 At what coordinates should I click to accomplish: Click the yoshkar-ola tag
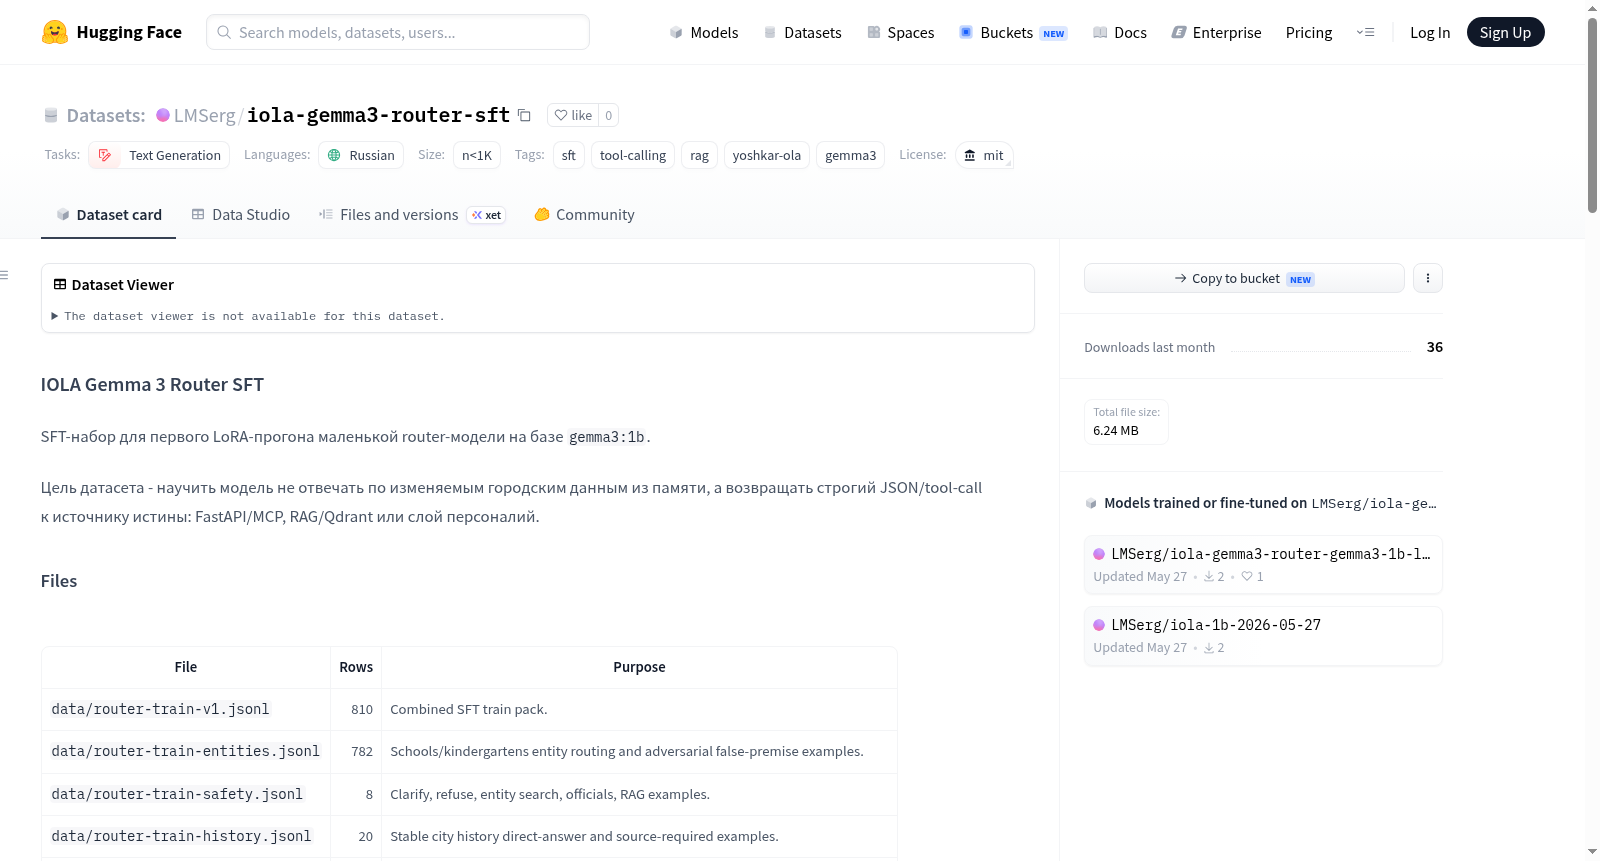point(767,155)
